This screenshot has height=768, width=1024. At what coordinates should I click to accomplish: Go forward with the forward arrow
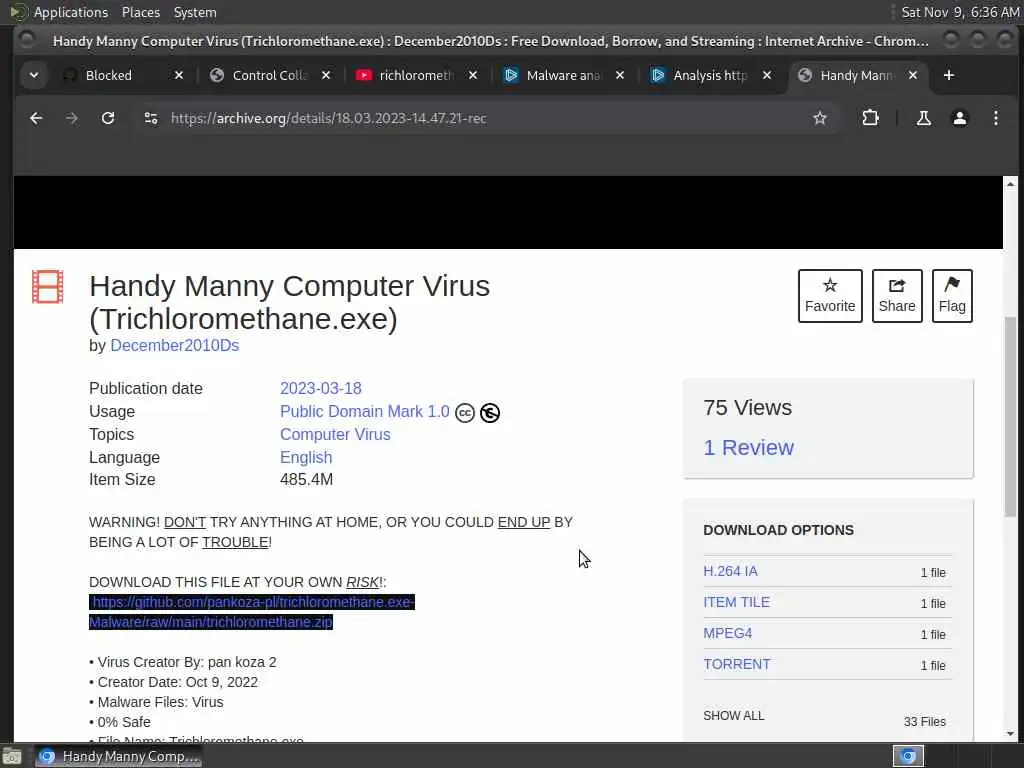tap(72, 118)
